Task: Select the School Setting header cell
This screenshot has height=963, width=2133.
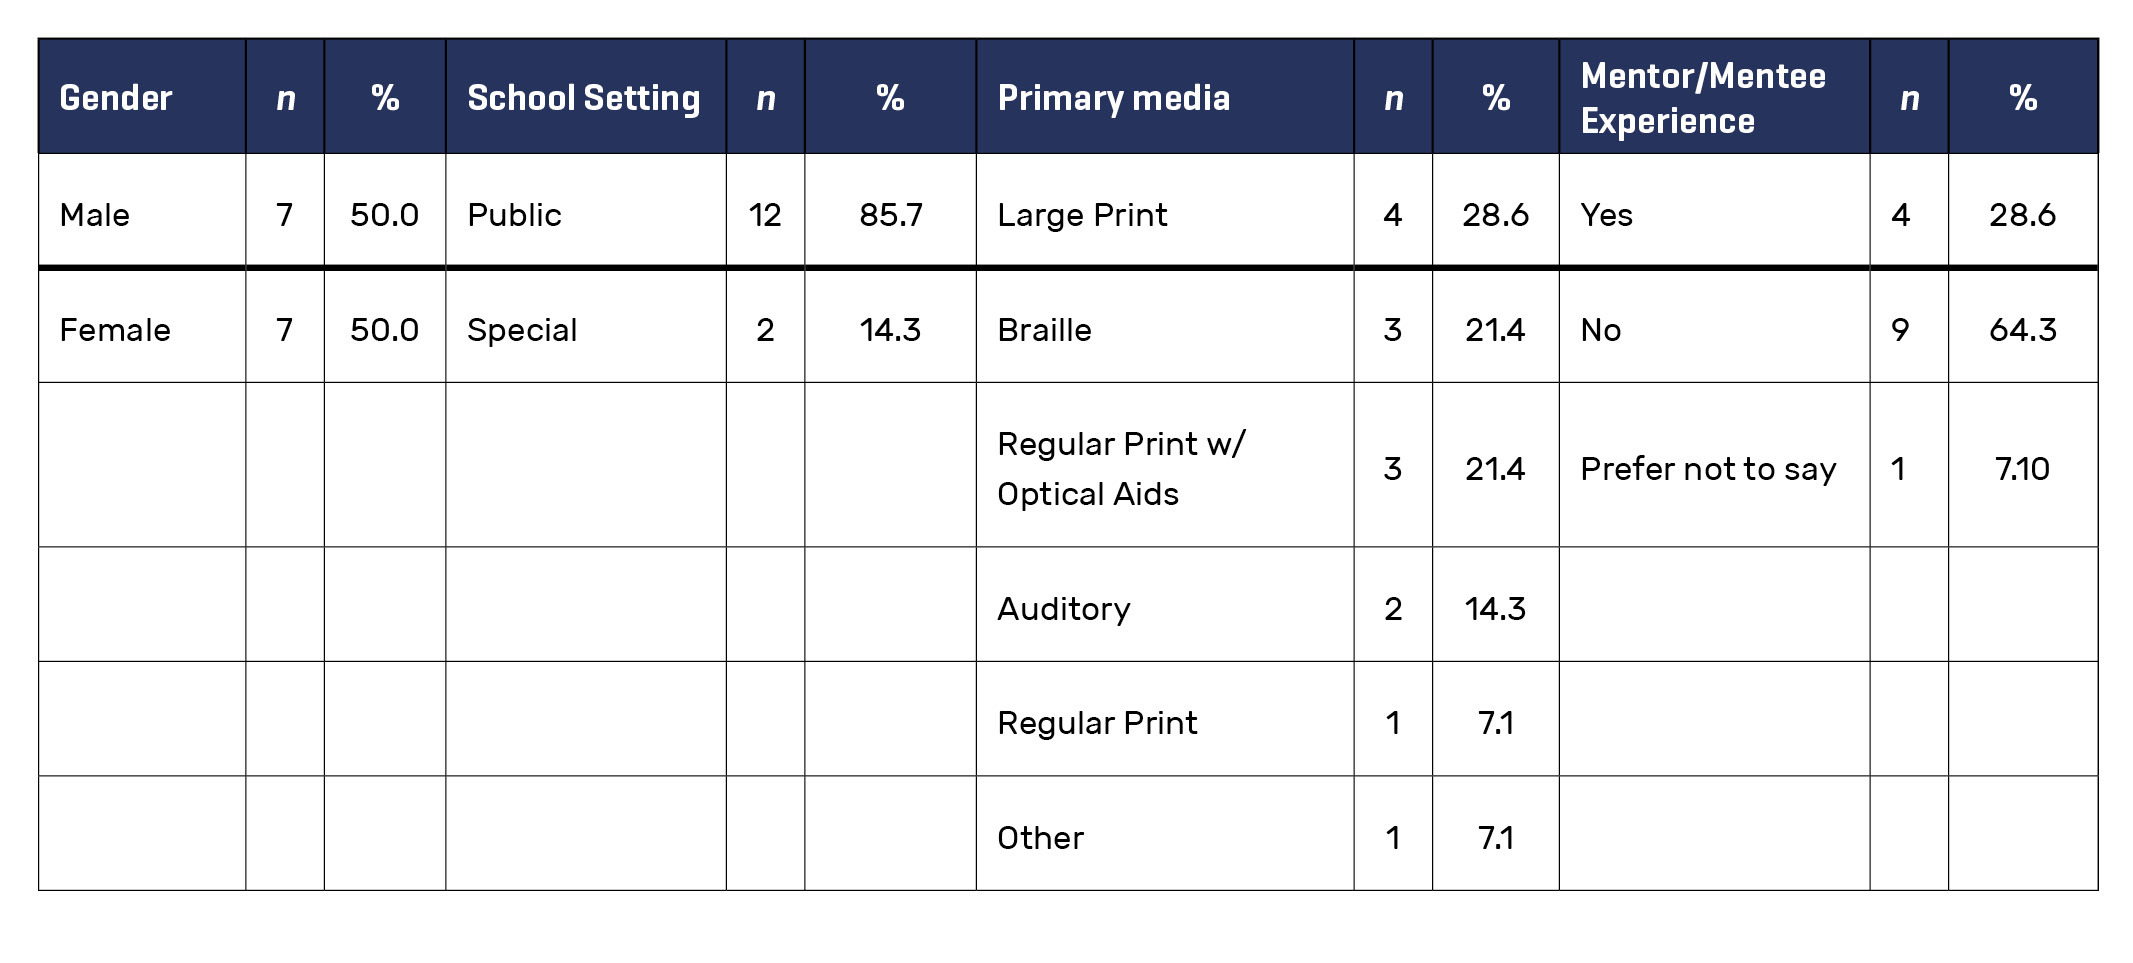Action: [x=584, y=98]
